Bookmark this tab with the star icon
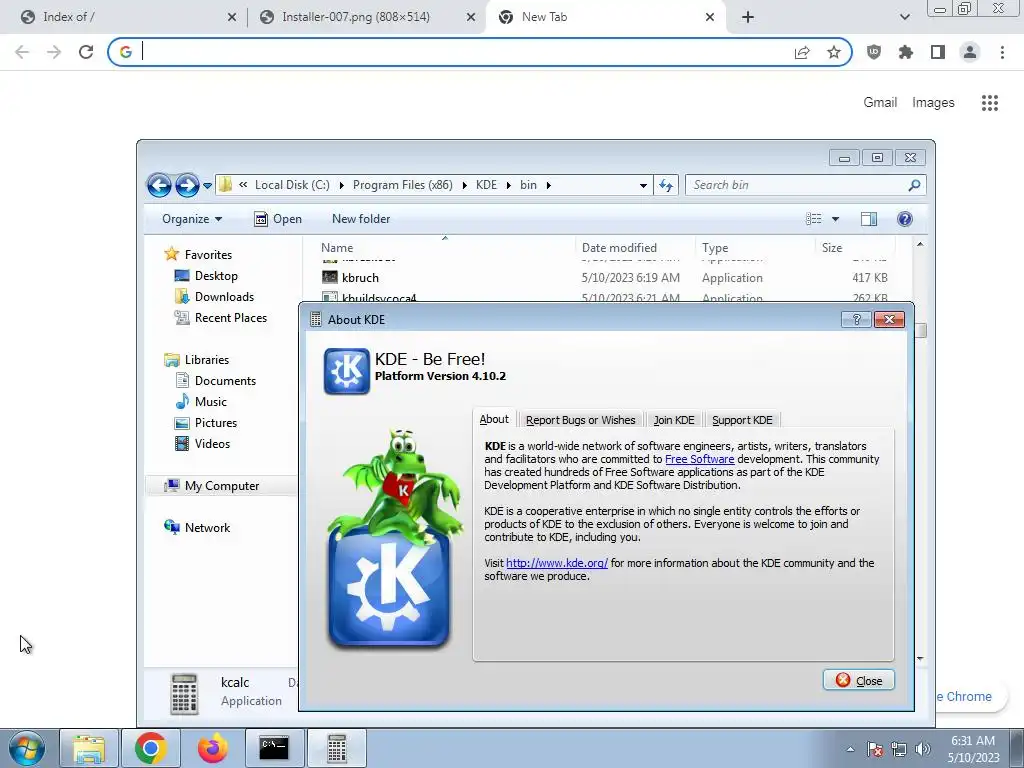The width and height of the screenshot is (1024, 768). [x=833, y=52]
